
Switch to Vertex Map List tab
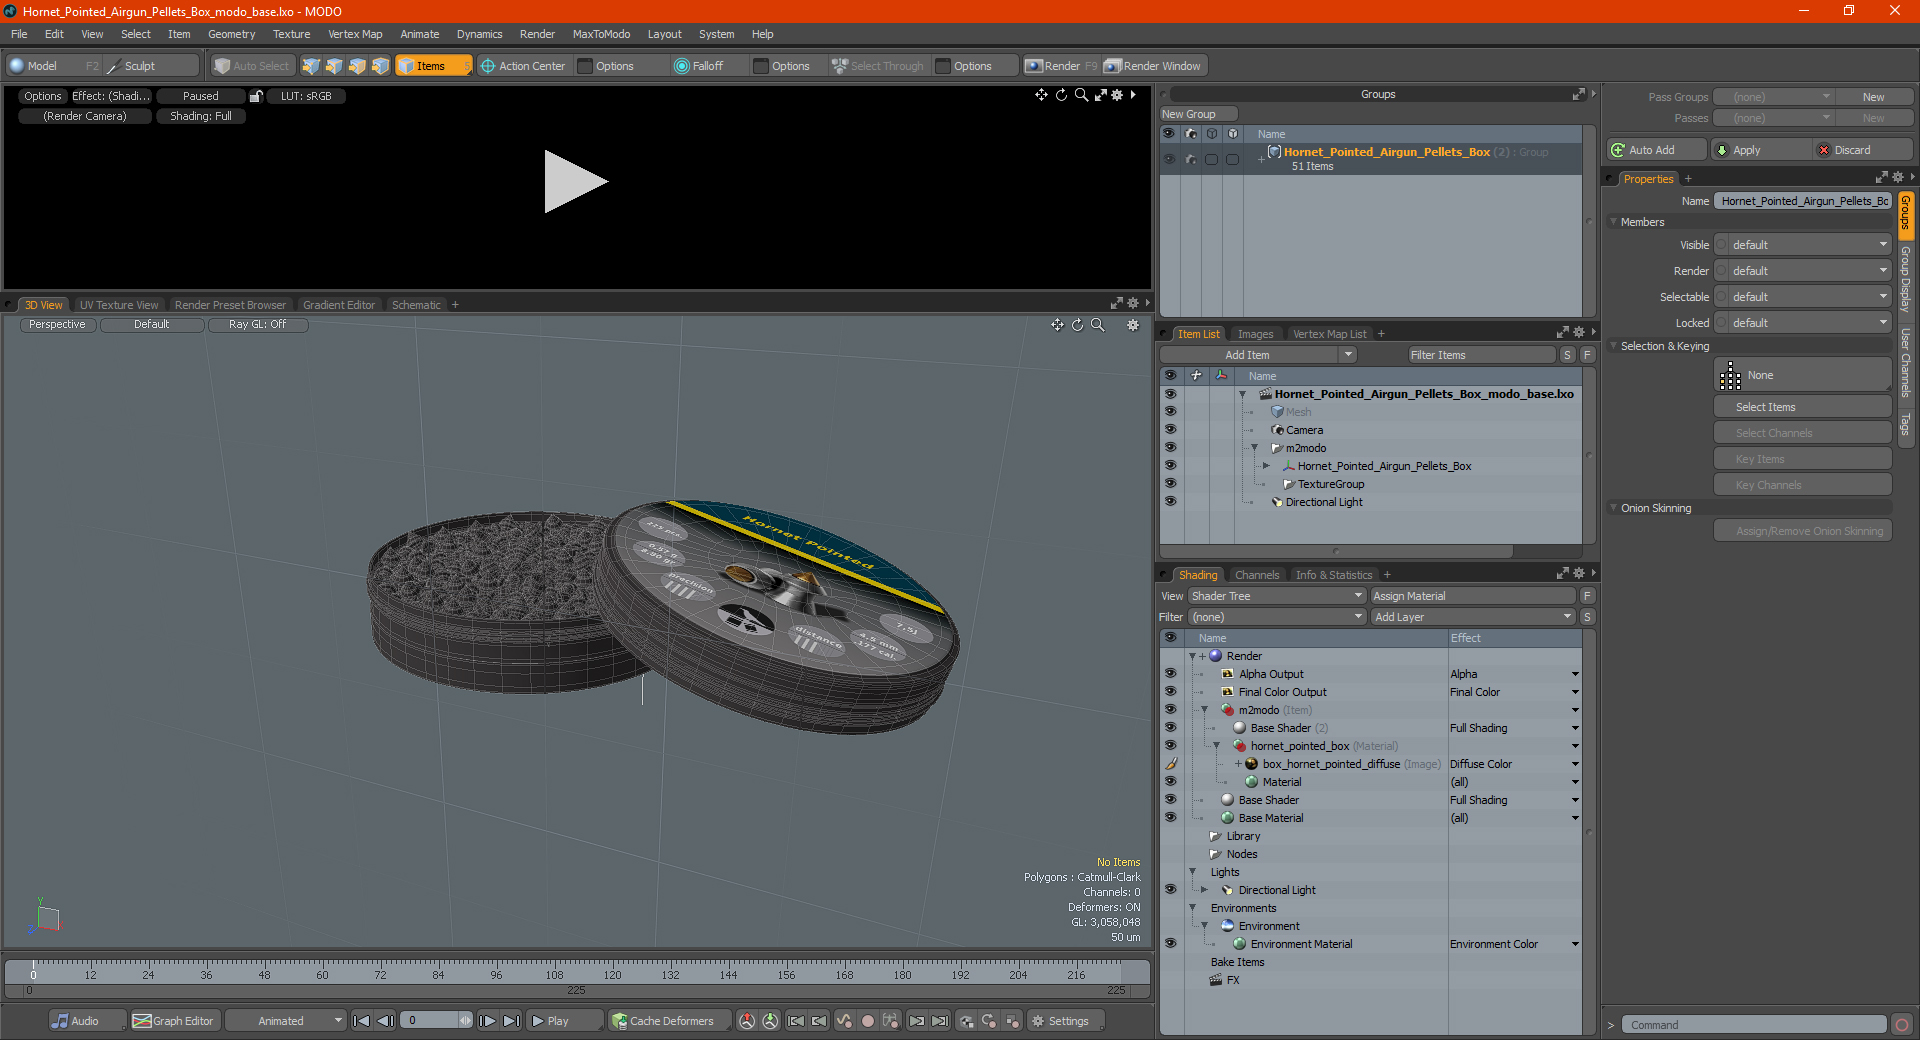click(x=1329, y=334)
